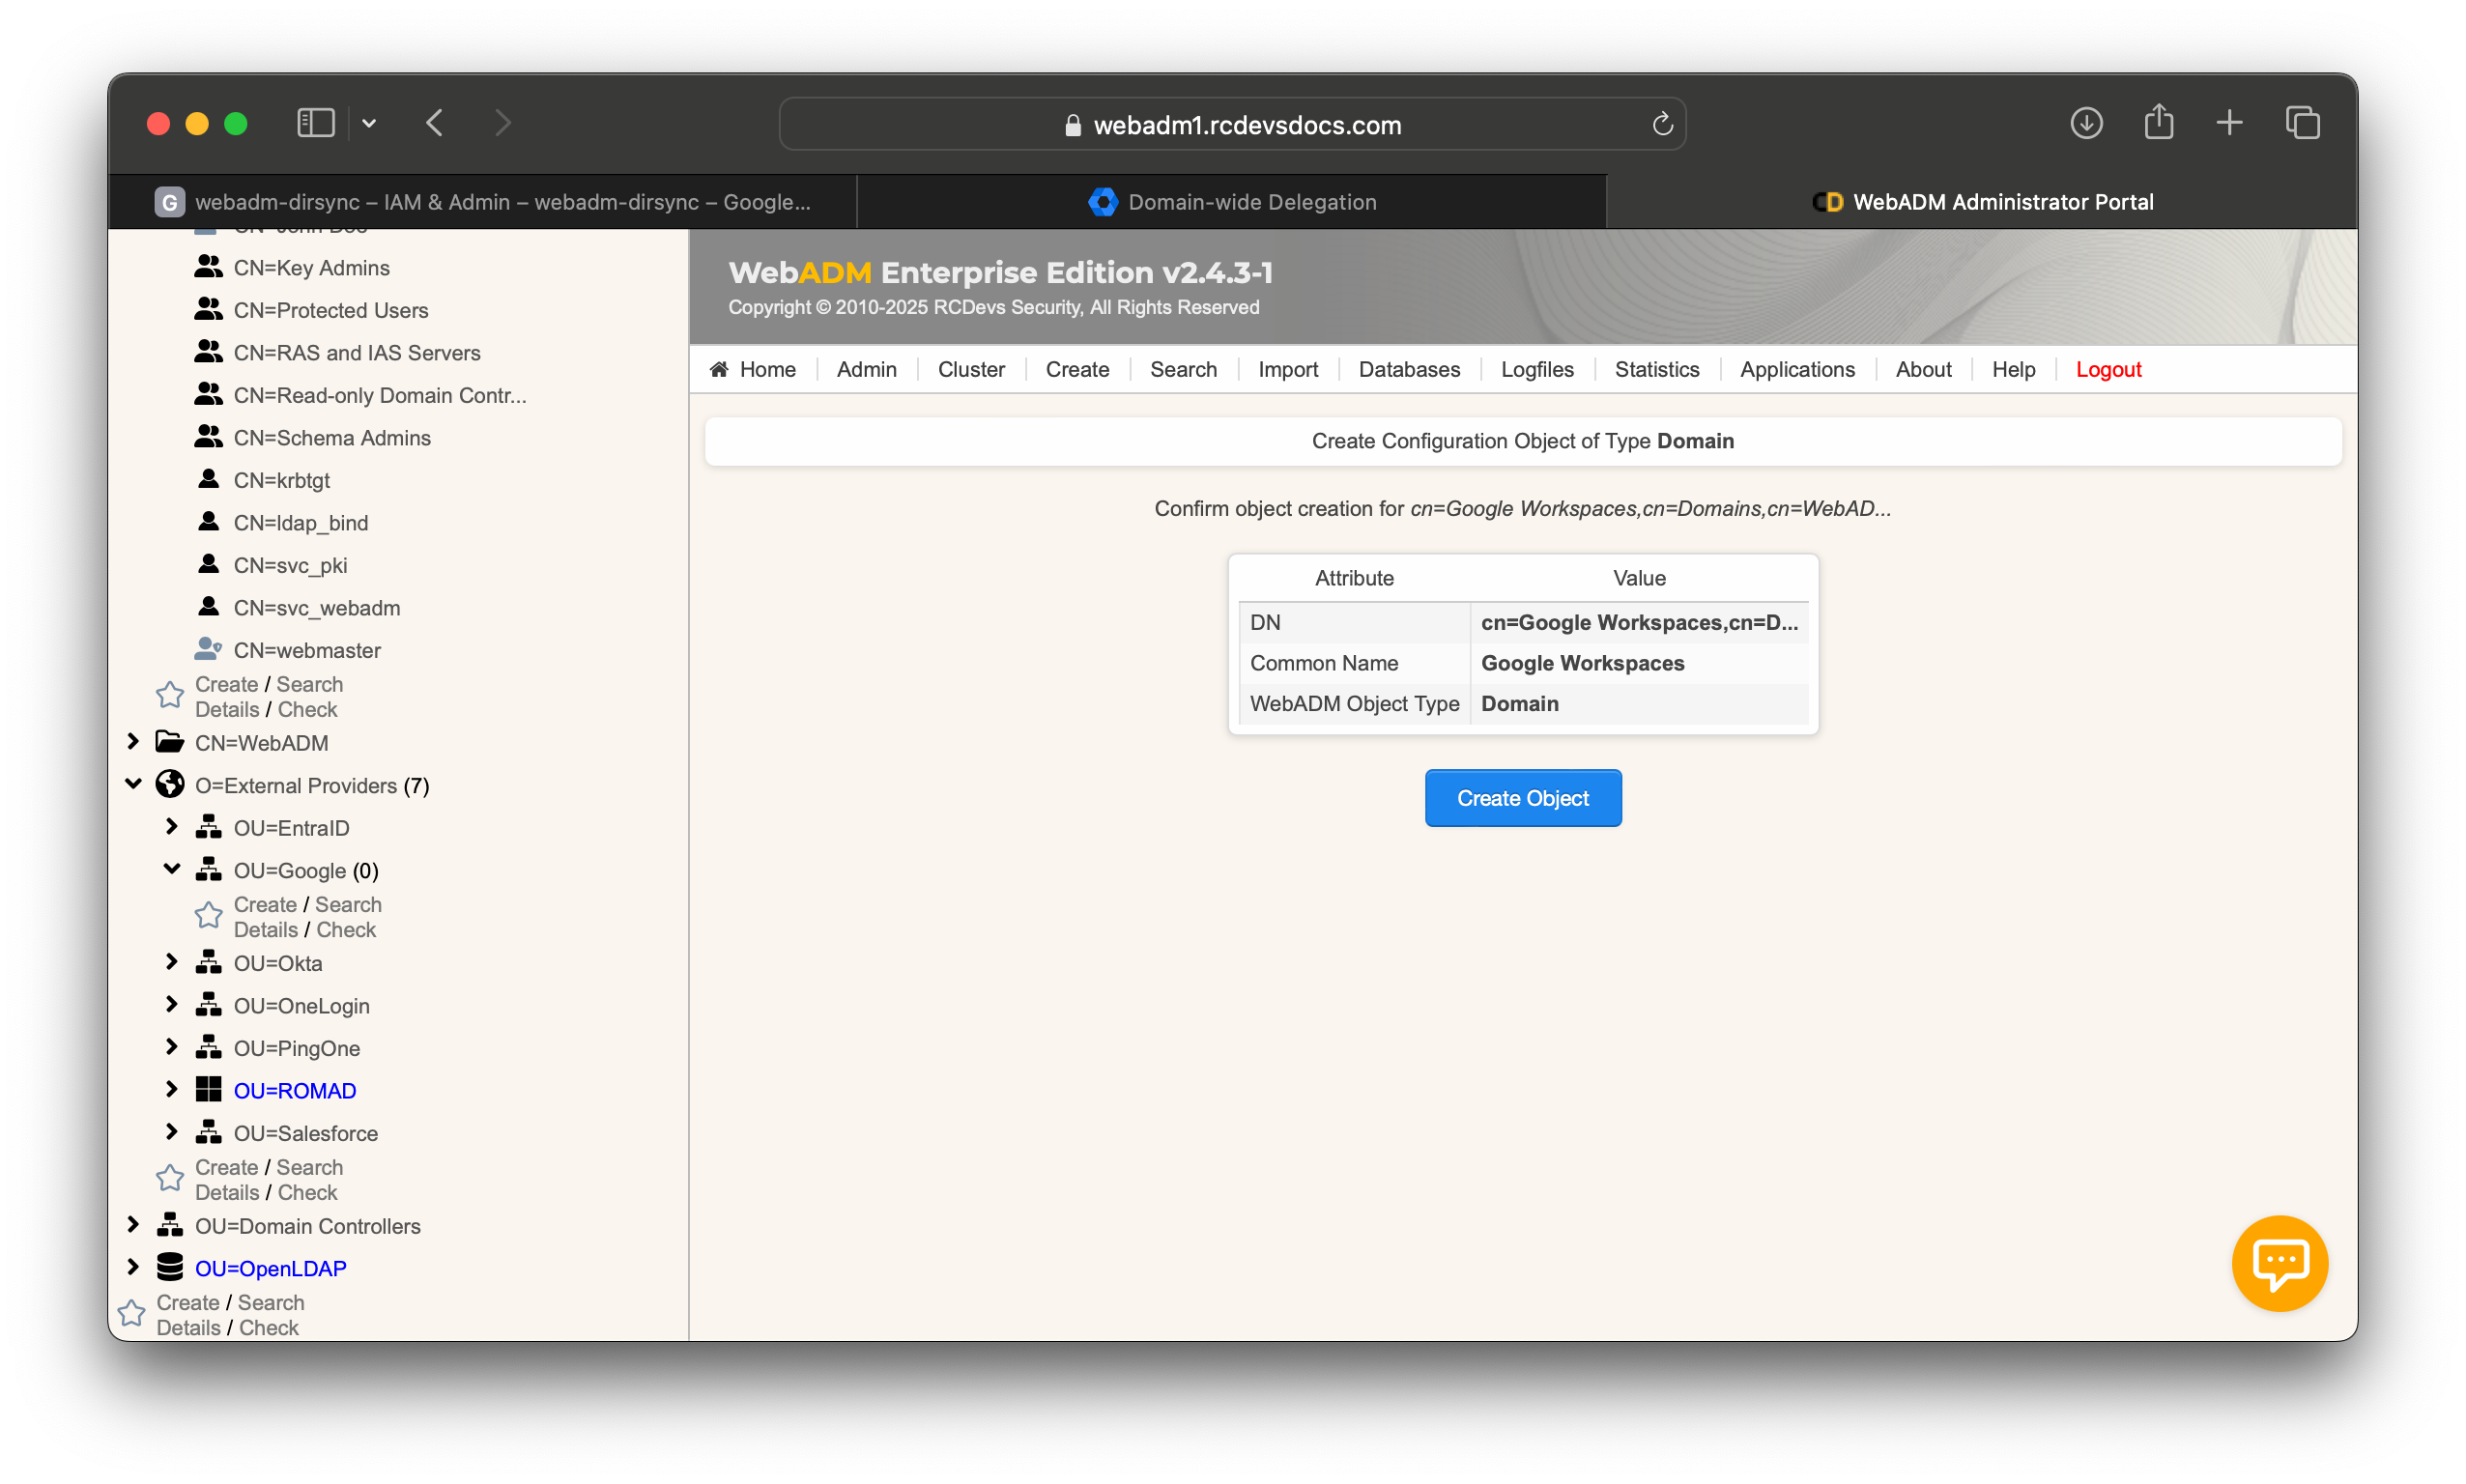Image resolution: width=2466 pixels, height=1484 pixels.
Task: Click the External Providers globe icon
Action: 170,784
